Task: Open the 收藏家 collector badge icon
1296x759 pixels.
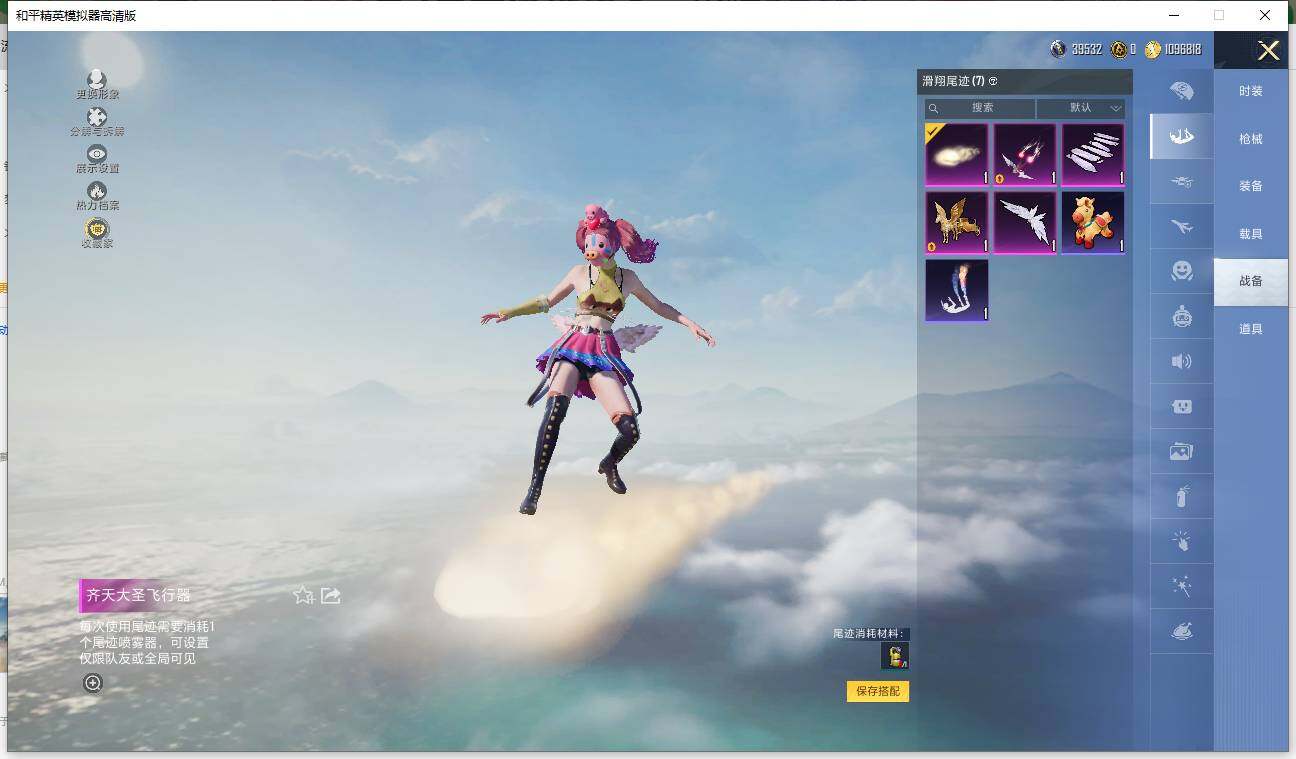Action: point(97,228)
